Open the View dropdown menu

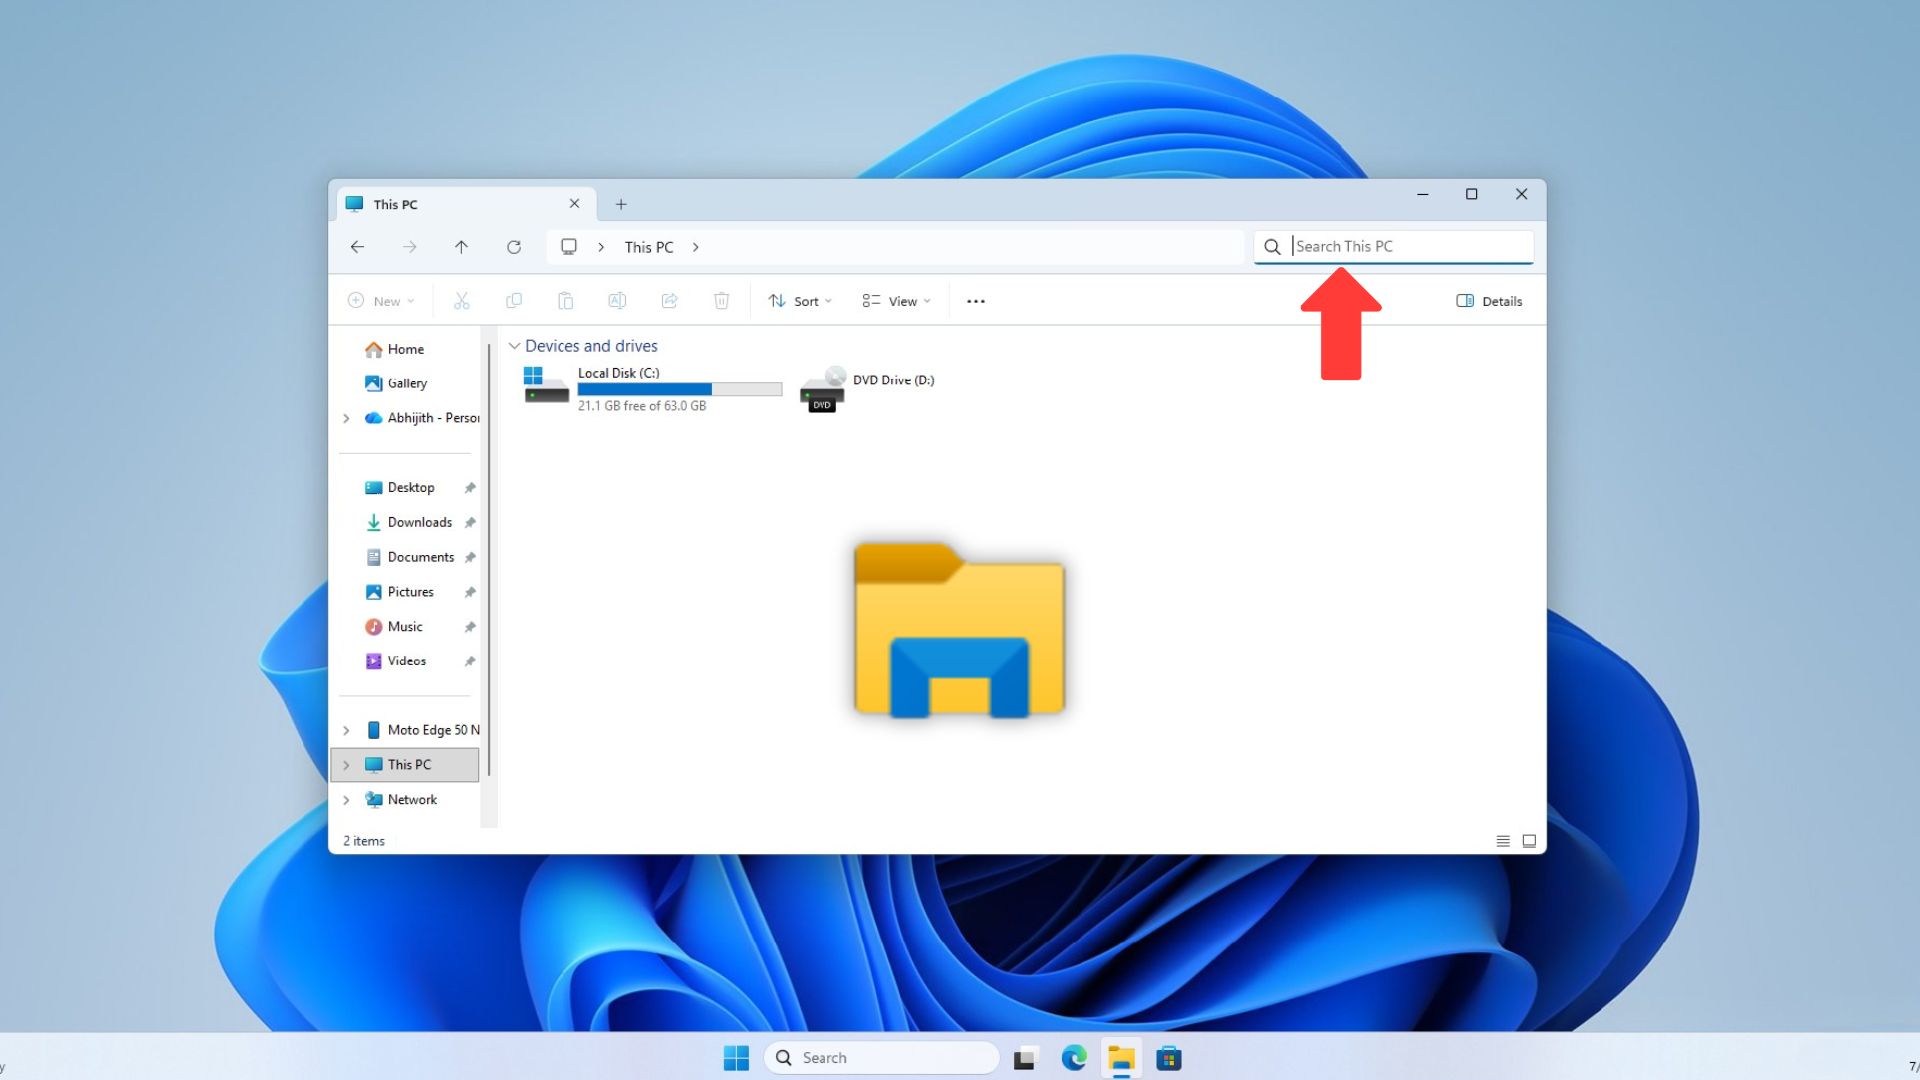pos(896,301)
